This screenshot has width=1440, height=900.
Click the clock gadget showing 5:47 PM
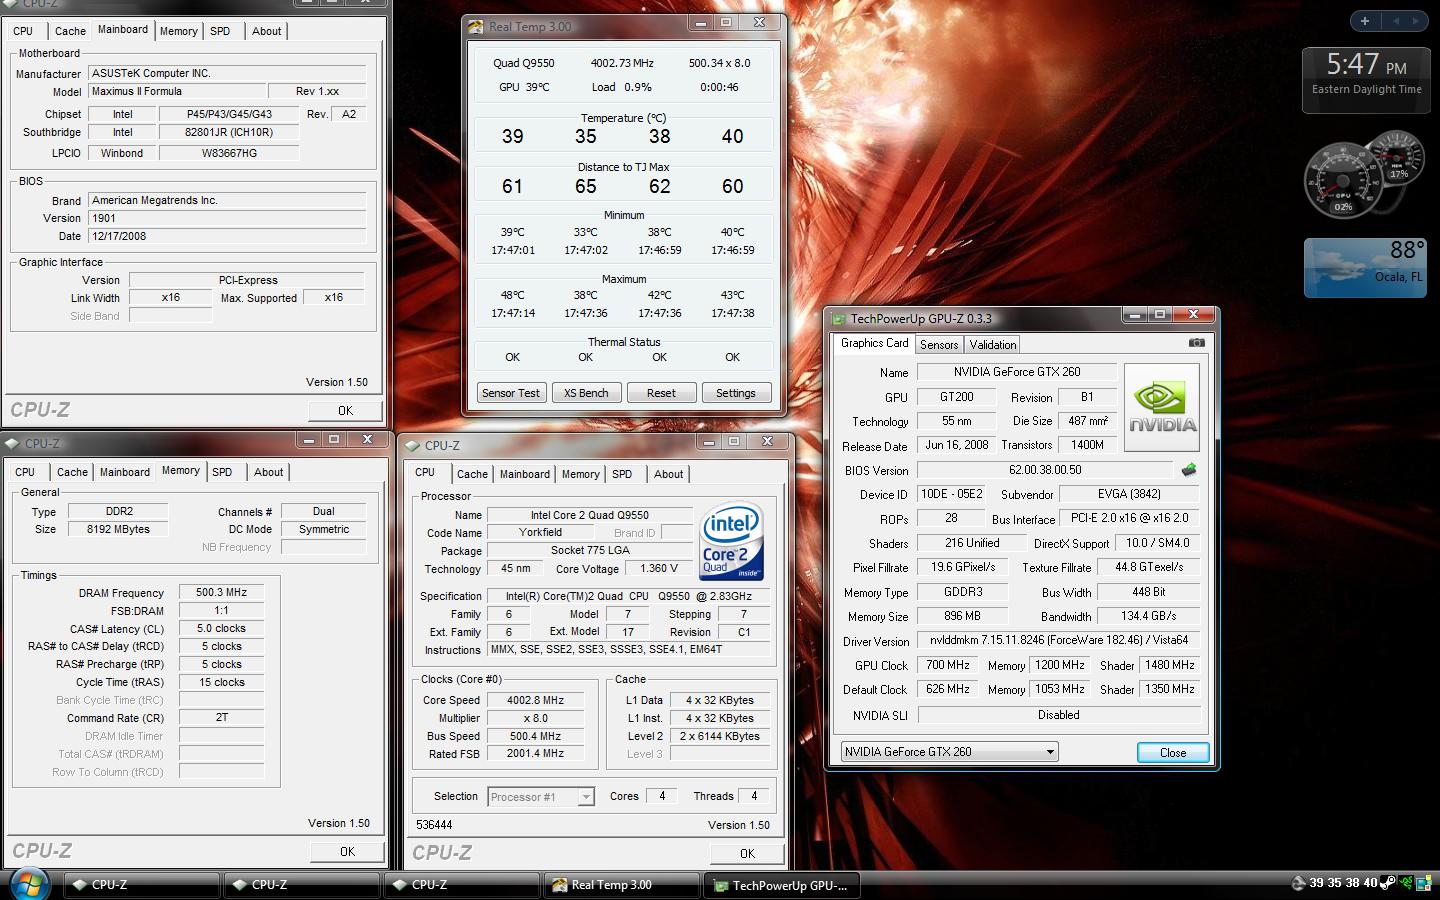coord(1366,79)
